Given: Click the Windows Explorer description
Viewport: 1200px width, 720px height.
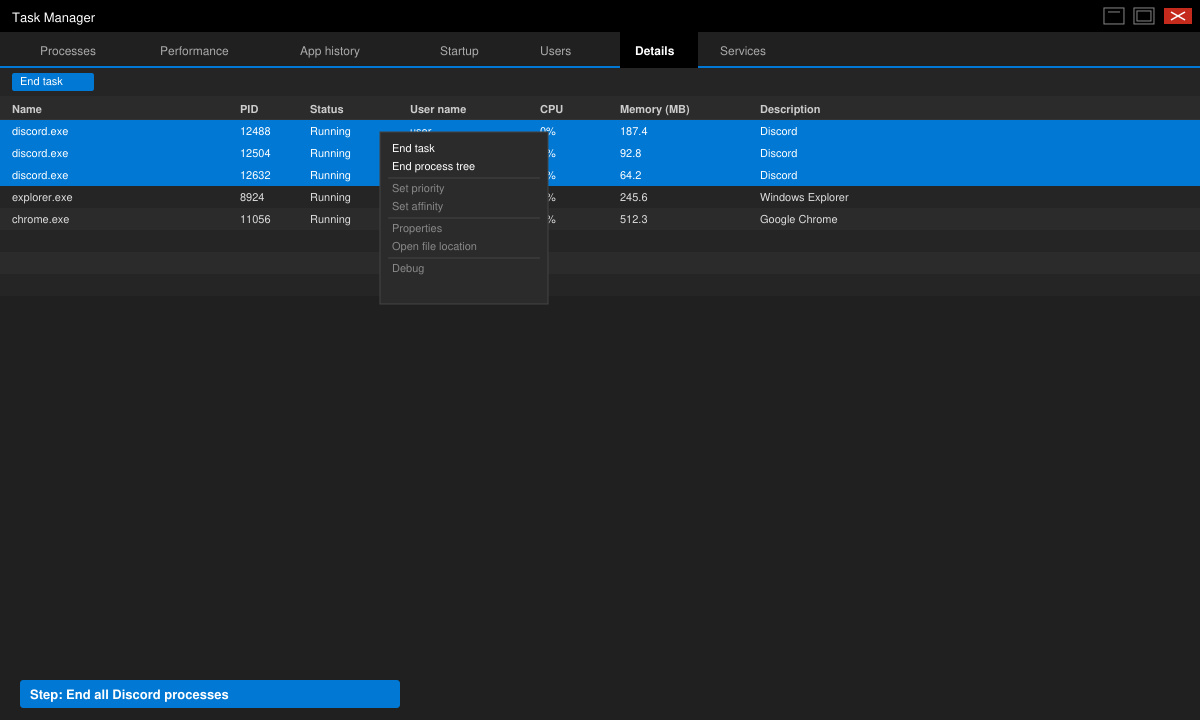Looking at the screenshot, I should 804,197.
